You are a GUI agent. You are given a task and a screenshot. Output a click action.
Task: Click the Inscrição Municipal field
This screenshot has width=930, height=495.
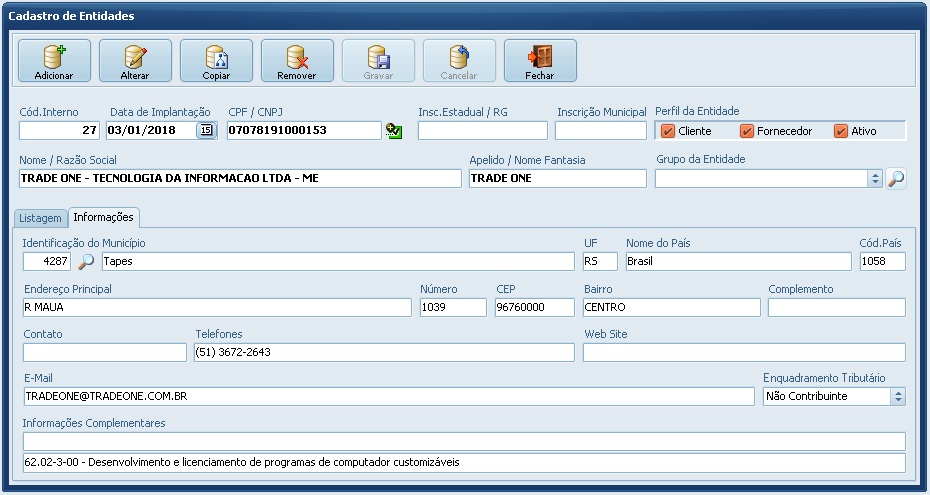pos(601,130)
